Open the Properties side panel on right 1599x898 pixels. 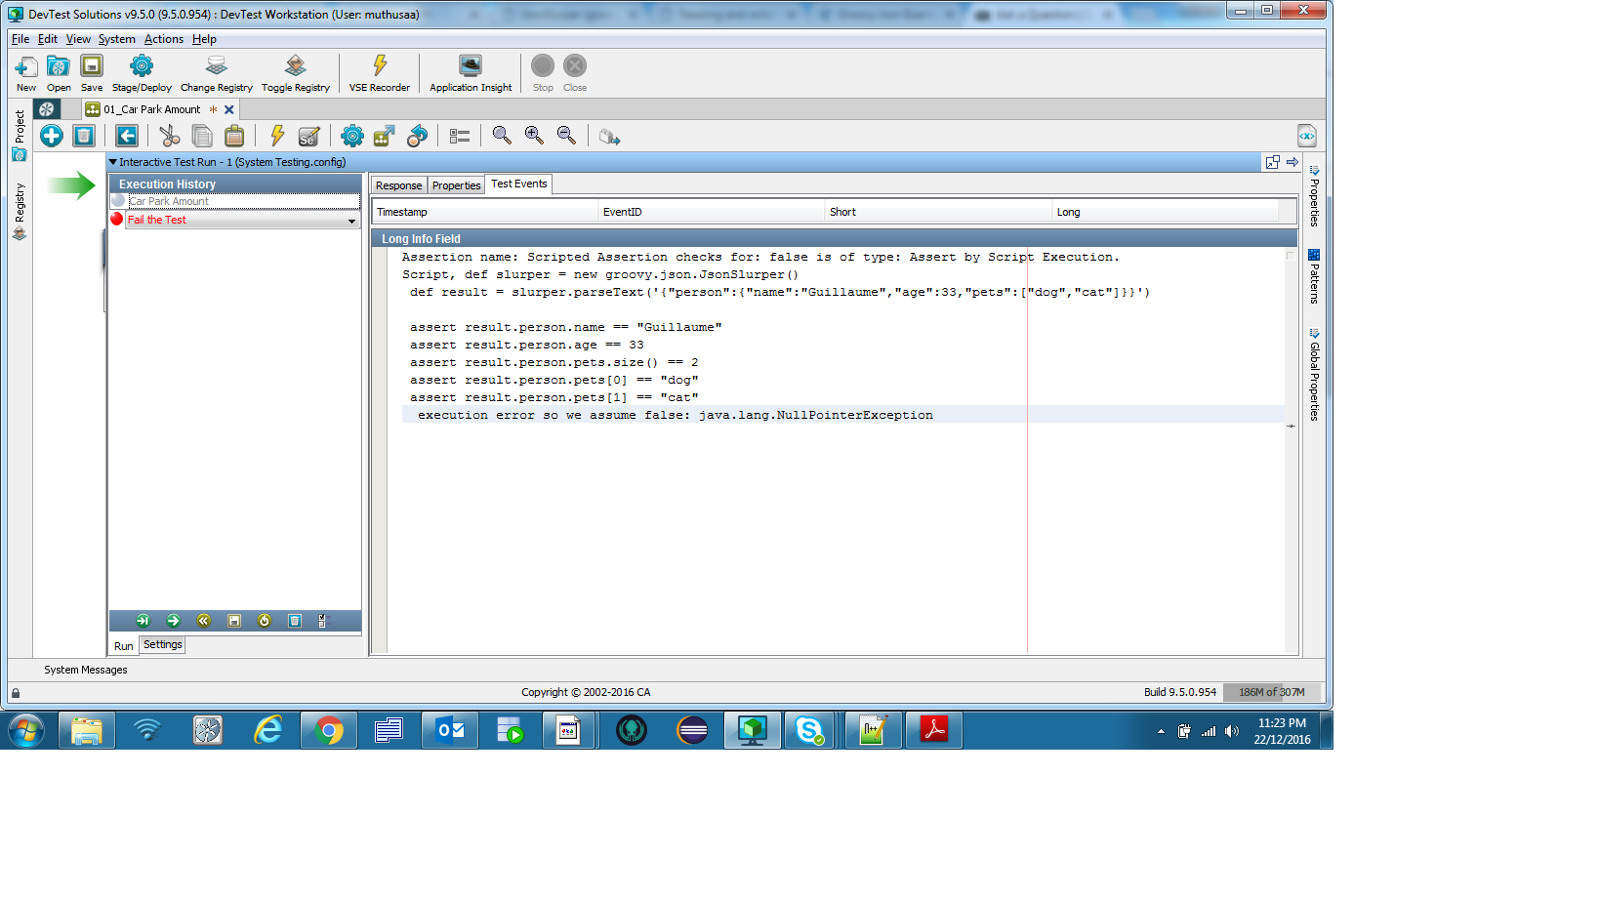(1314, 195)
